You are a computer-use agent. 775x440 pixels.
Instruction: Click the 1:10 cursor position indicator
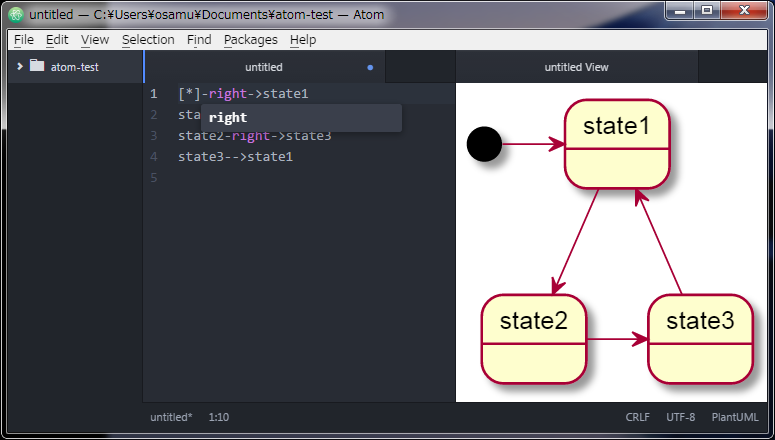pyautogui.click(x=219, y=417)
